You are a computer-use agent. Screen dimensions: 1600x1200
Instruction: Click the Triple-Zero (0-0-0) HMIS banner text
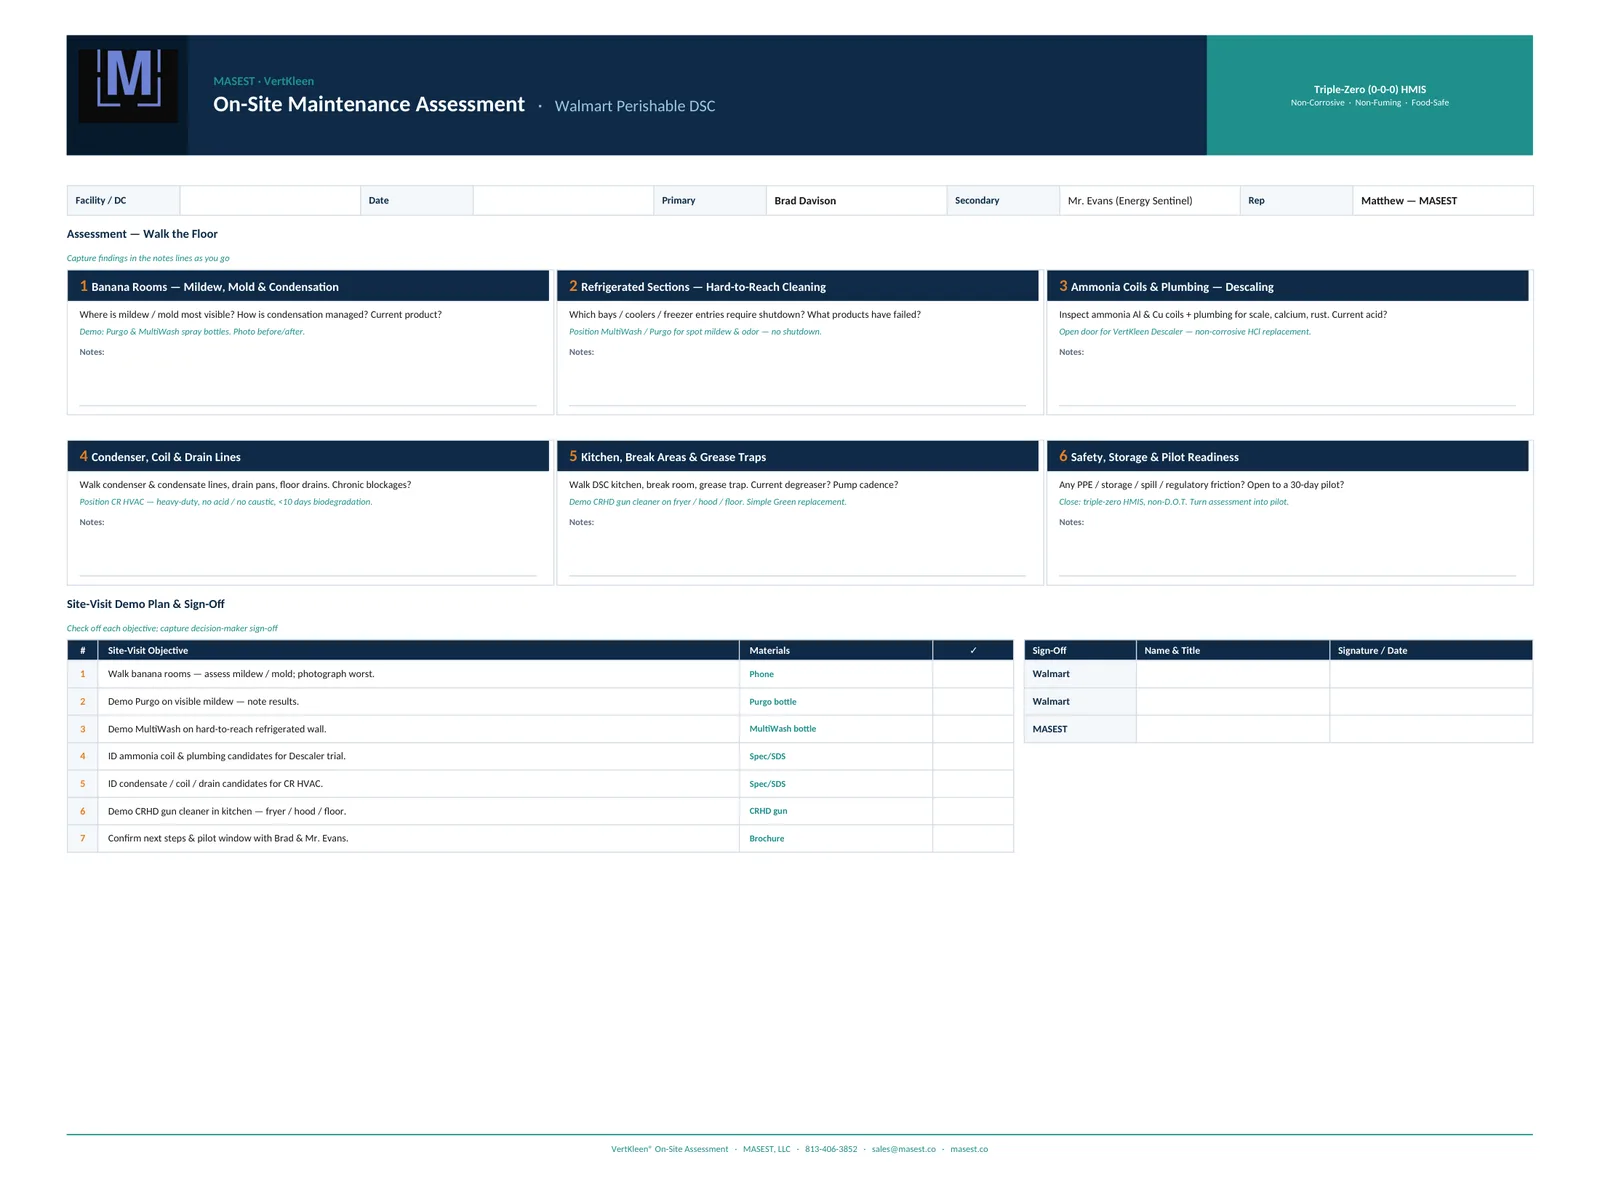point(1370,89)
